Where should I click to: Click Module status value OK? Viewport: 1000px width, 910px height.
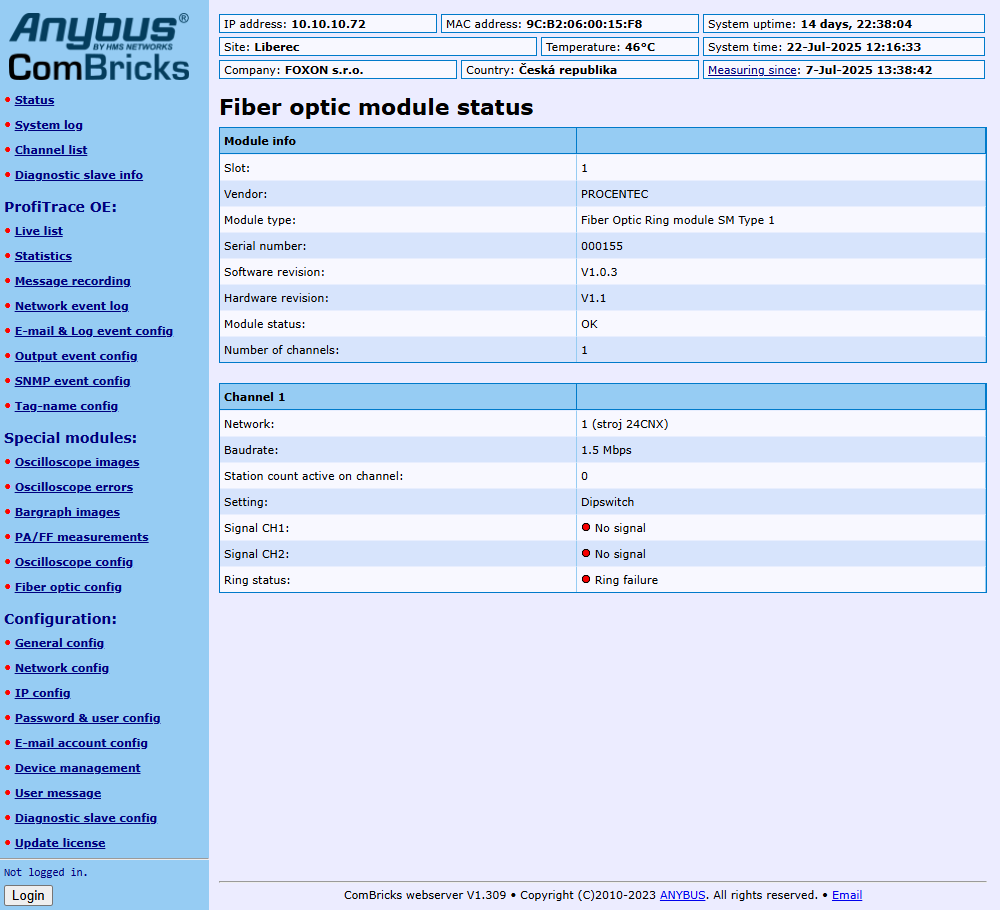click(589, 324)
